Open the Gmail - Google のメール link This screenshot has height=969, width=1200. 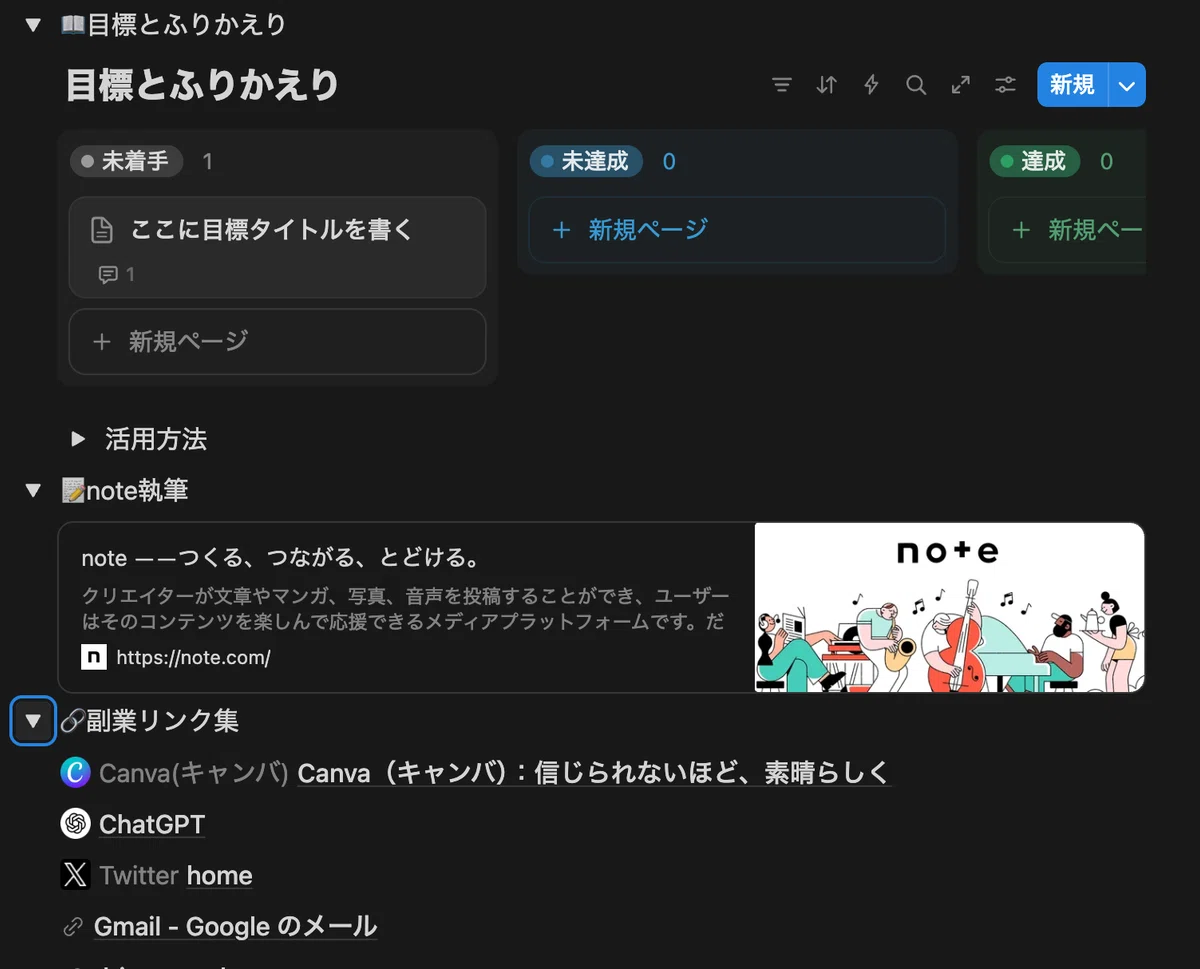tap(235, 927)
